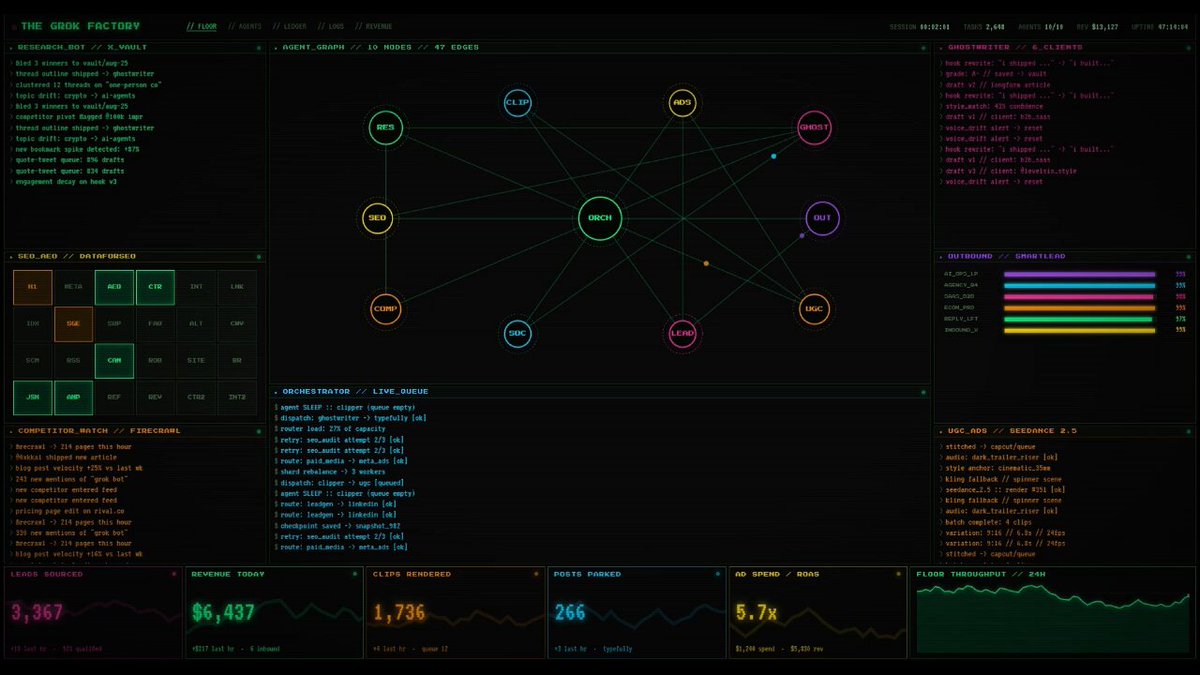Select the SEO agent node
The image size is (1200, 675).
click(377, 218)
